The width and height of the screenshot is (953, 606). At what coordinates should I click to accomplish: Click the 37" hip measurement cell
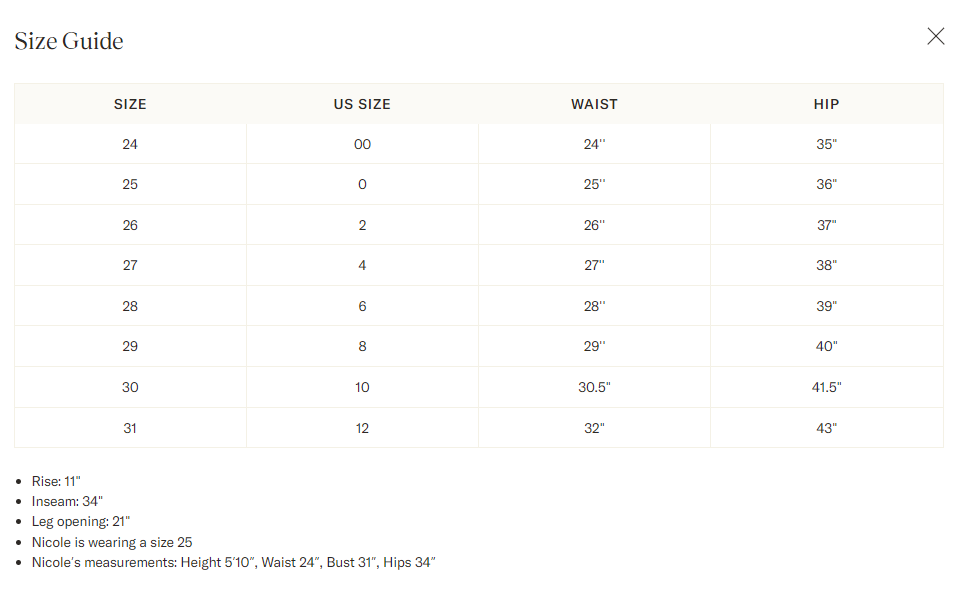(827, 225)
